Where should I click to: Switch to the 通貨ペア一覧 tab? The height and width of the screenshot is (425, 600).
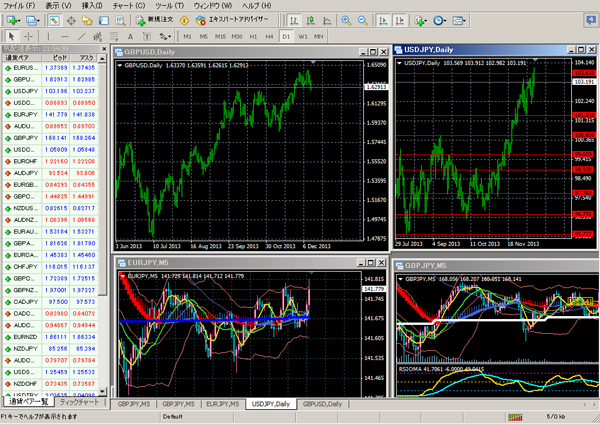[29, 402]
